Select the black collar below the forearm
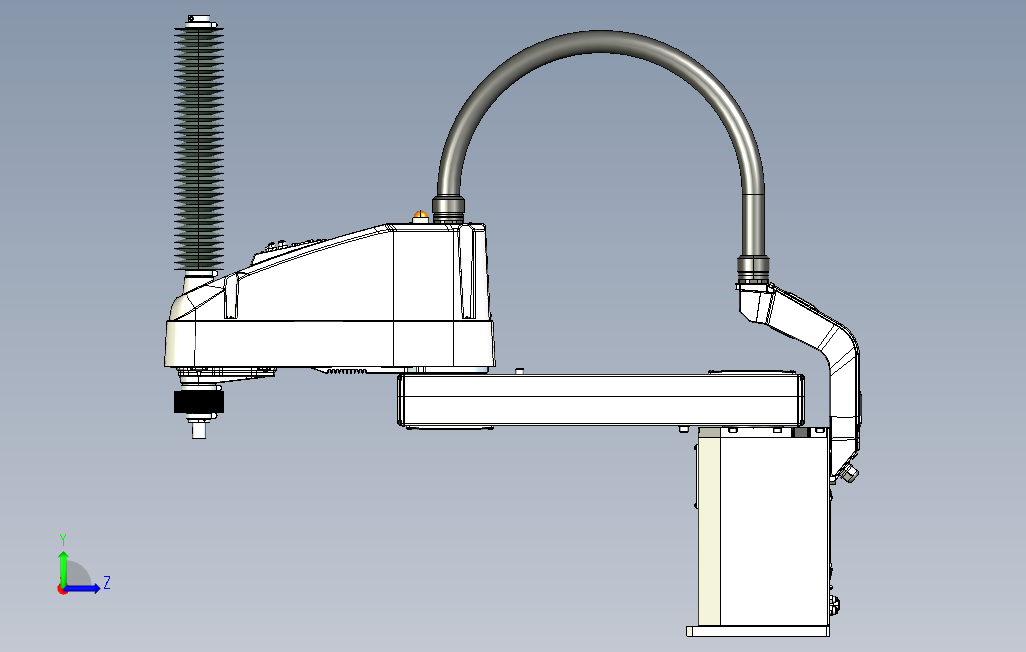This screenshot has height=652, width=1026. tap(197, 400)
